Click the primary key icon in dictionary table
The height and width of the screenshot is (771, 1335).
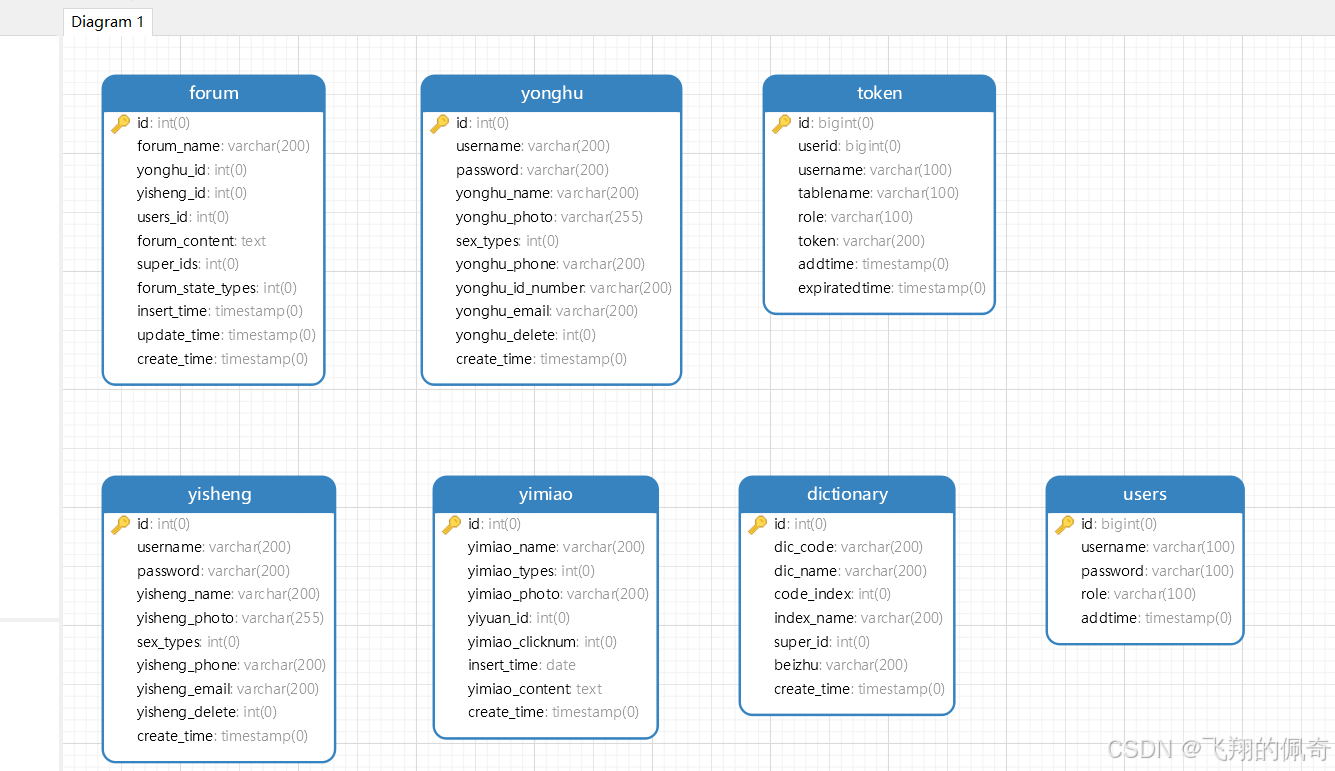point(758,524)
